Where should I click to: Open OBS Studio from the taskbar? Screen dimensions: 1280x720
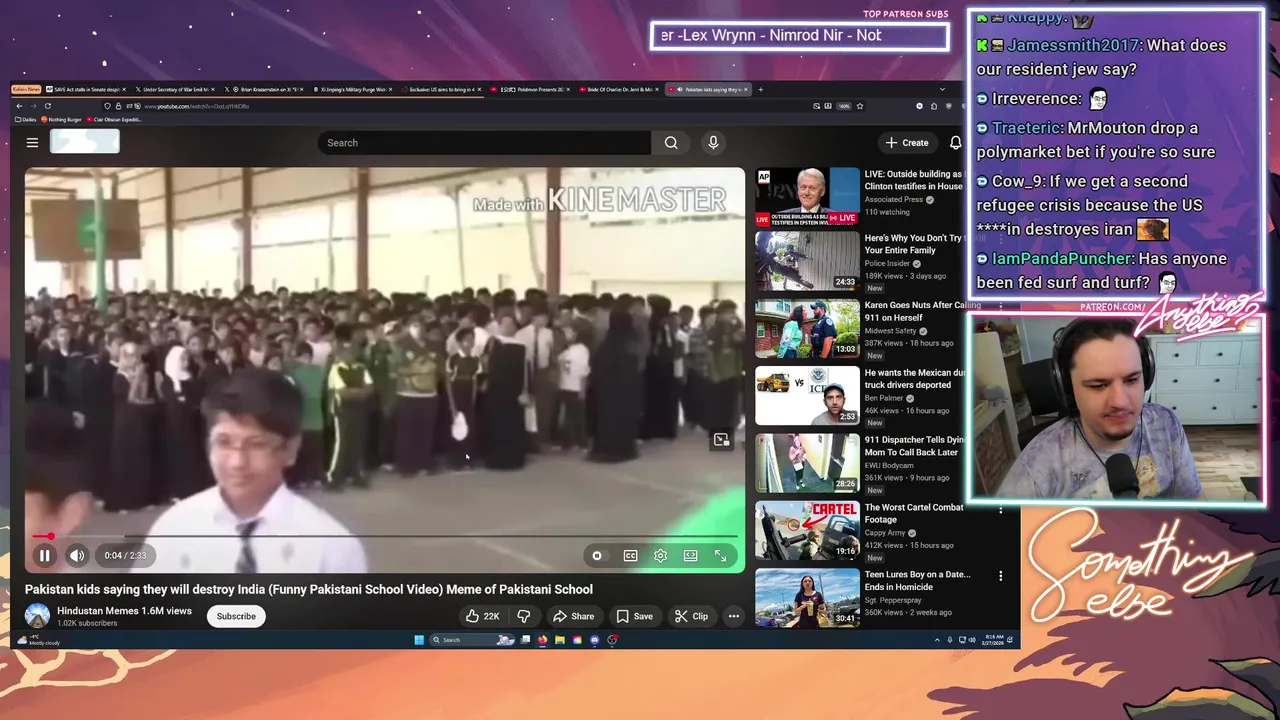click(x=612, y=640)
